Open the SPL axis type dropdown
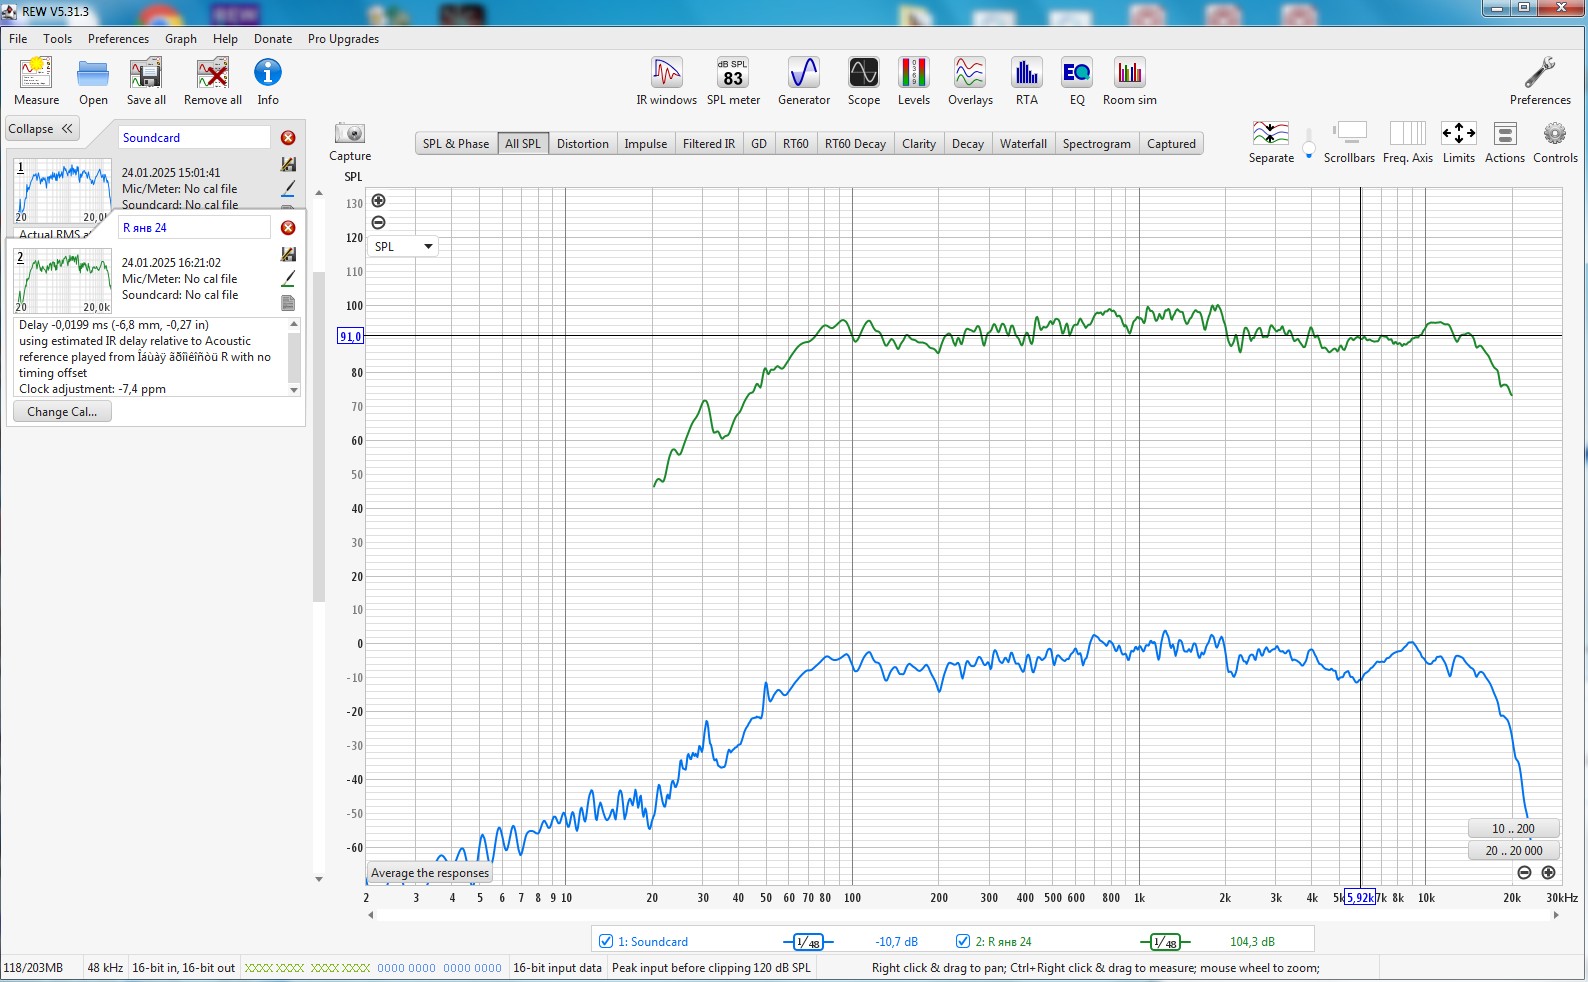The image size is (1588, 982). pos(404,246)
